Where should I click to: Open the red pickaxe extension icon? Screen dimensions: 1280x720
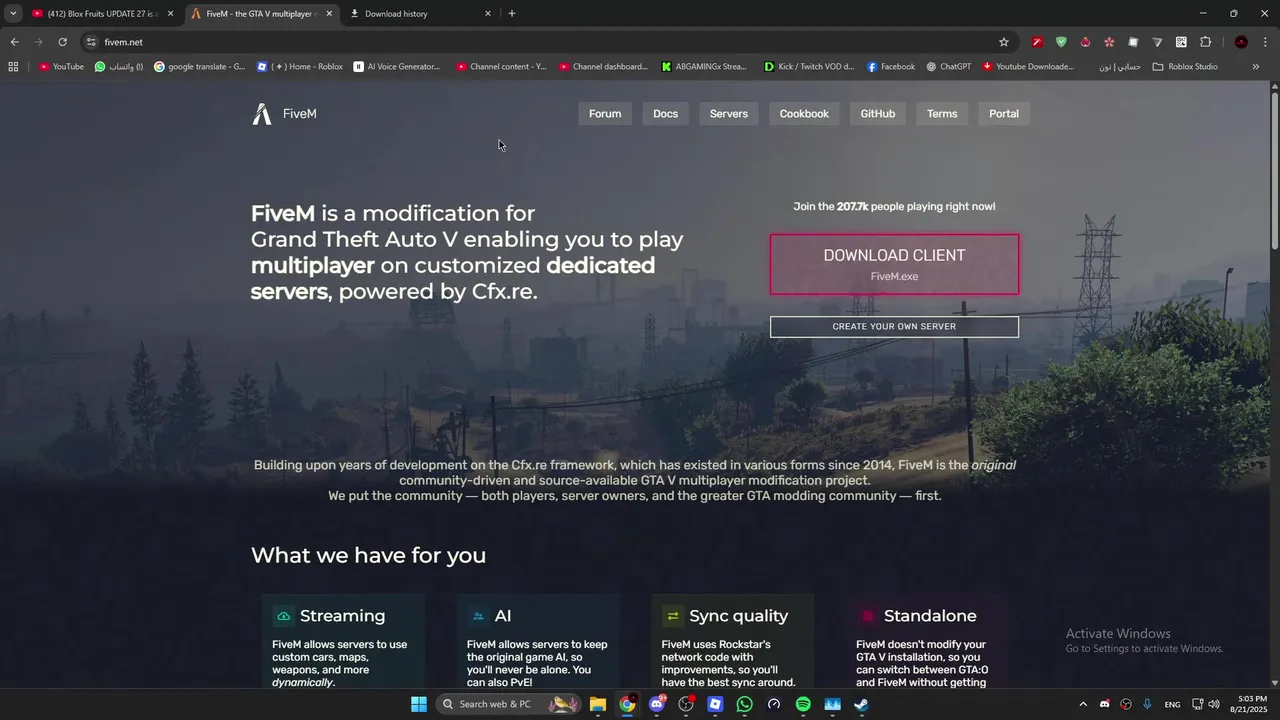[x=1037, y=42]
